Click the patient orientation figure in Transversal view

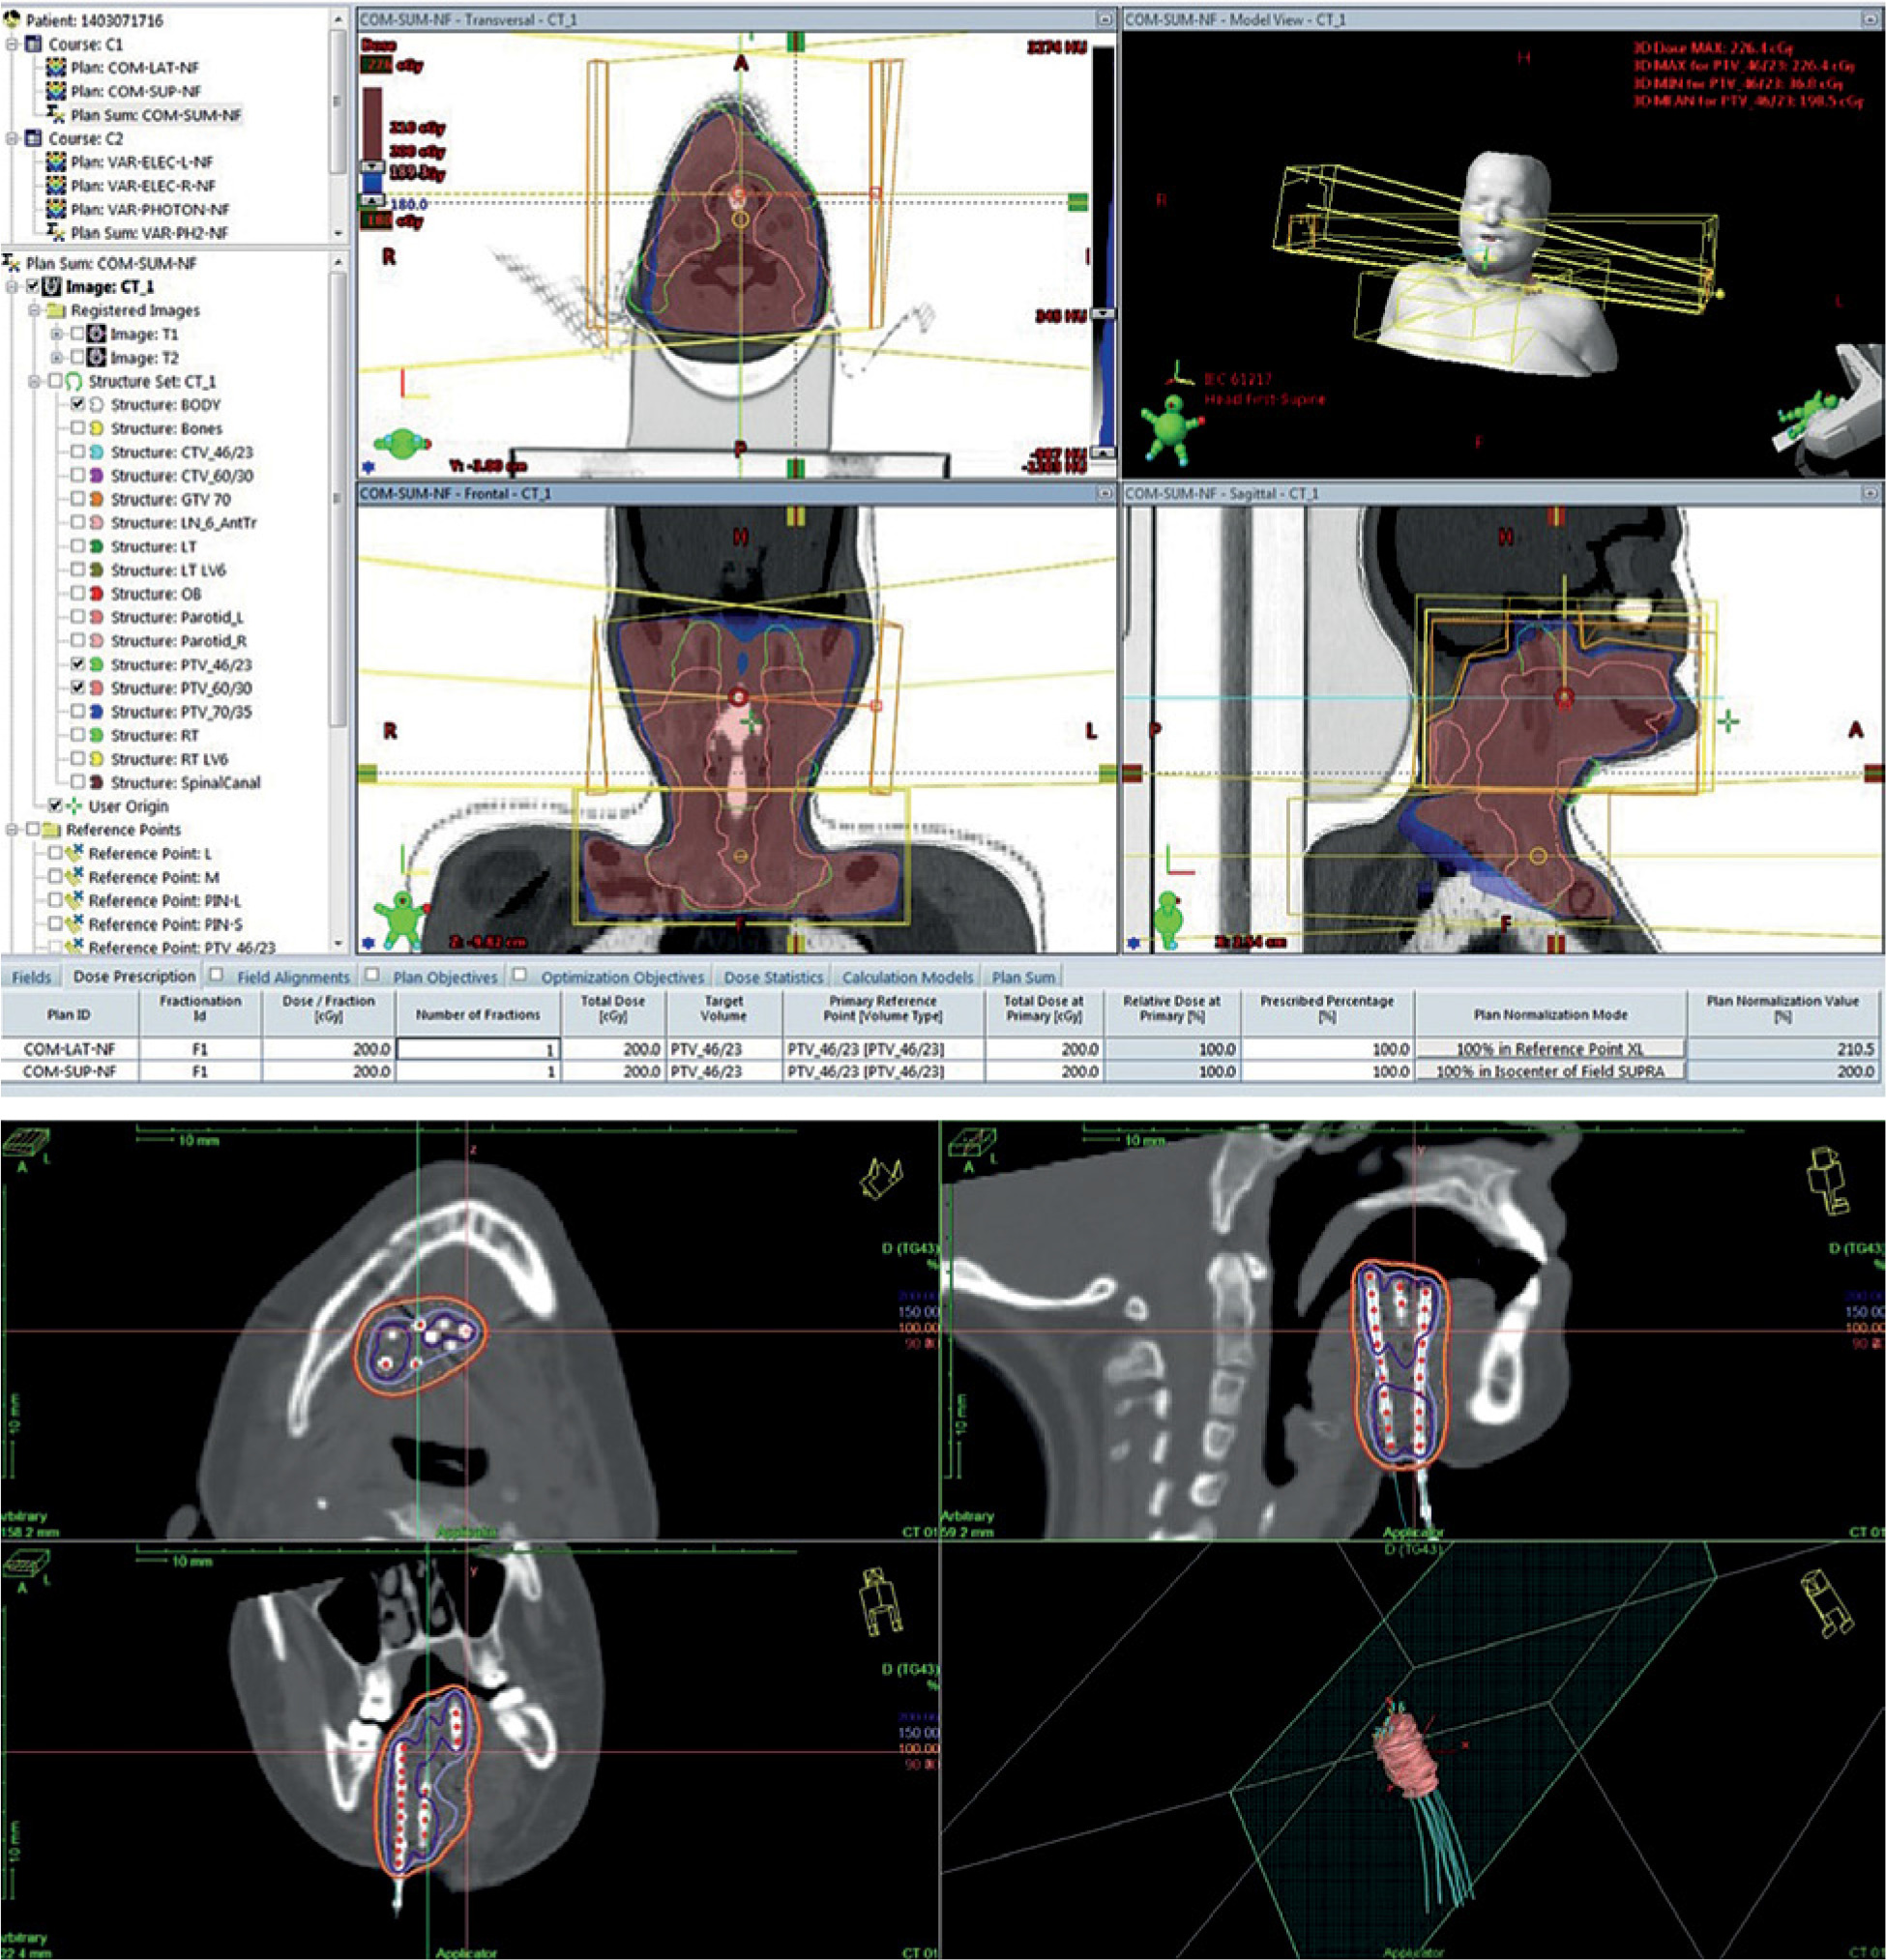tap(402, 442)
